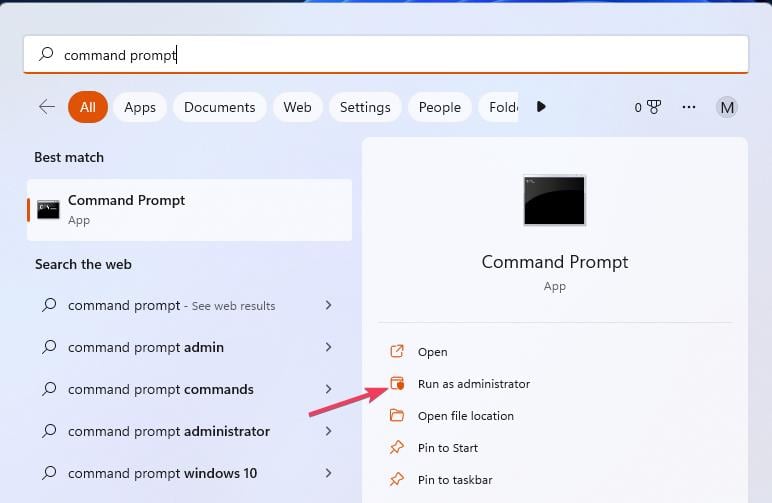The image size is (772, 503).
Task: Click the Run as administrator shield icon
Action: click(397, 383)
